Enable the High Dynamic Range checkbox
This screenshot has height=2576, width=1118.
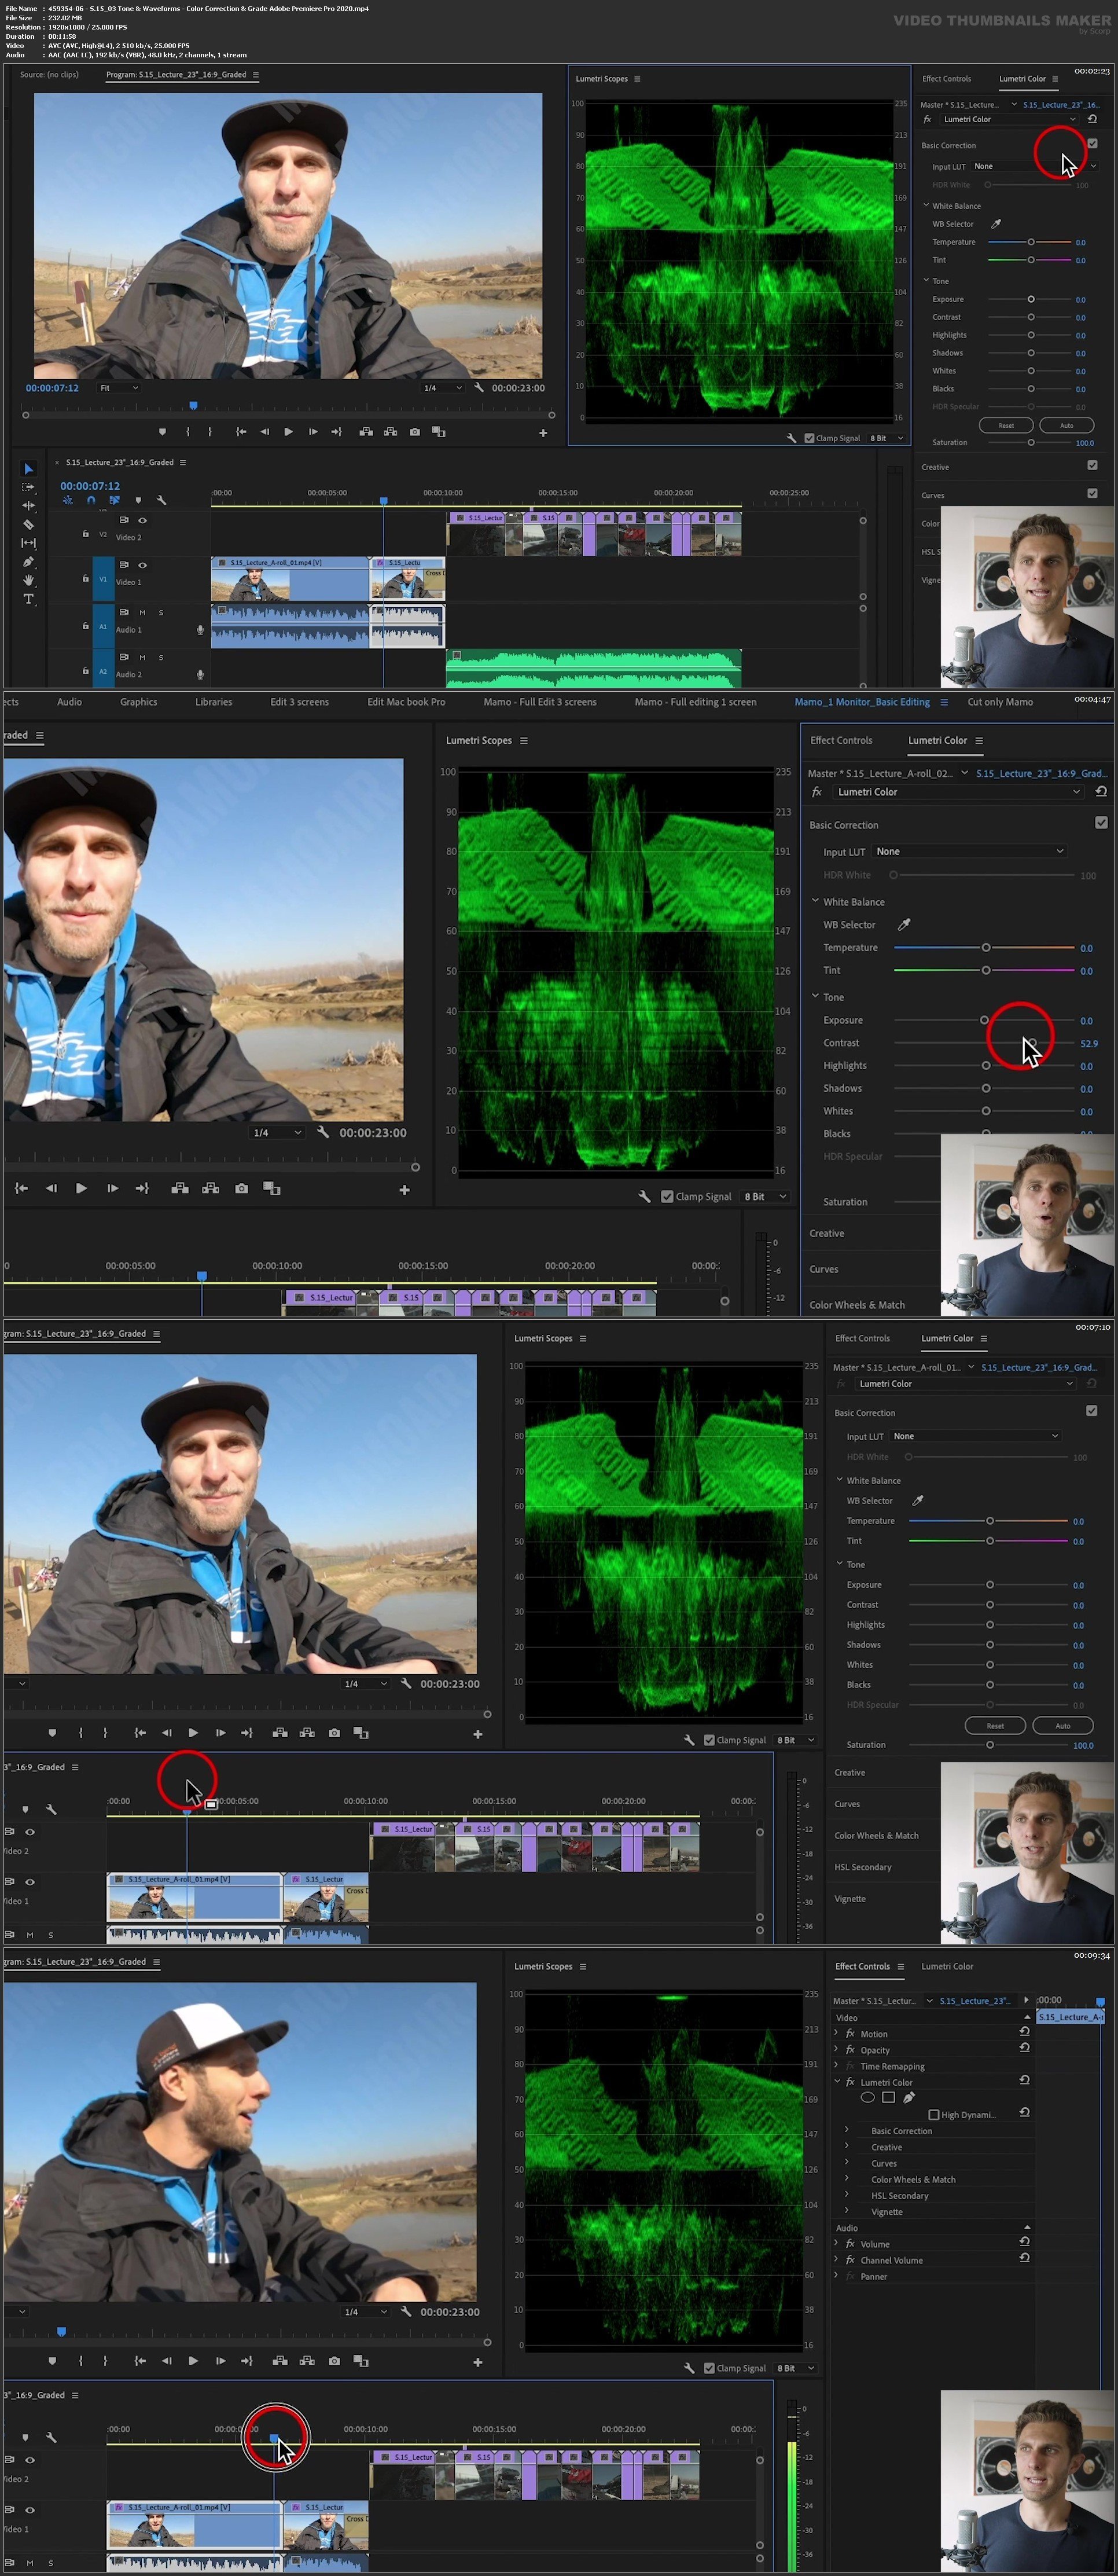click(x=933, y=2115)
